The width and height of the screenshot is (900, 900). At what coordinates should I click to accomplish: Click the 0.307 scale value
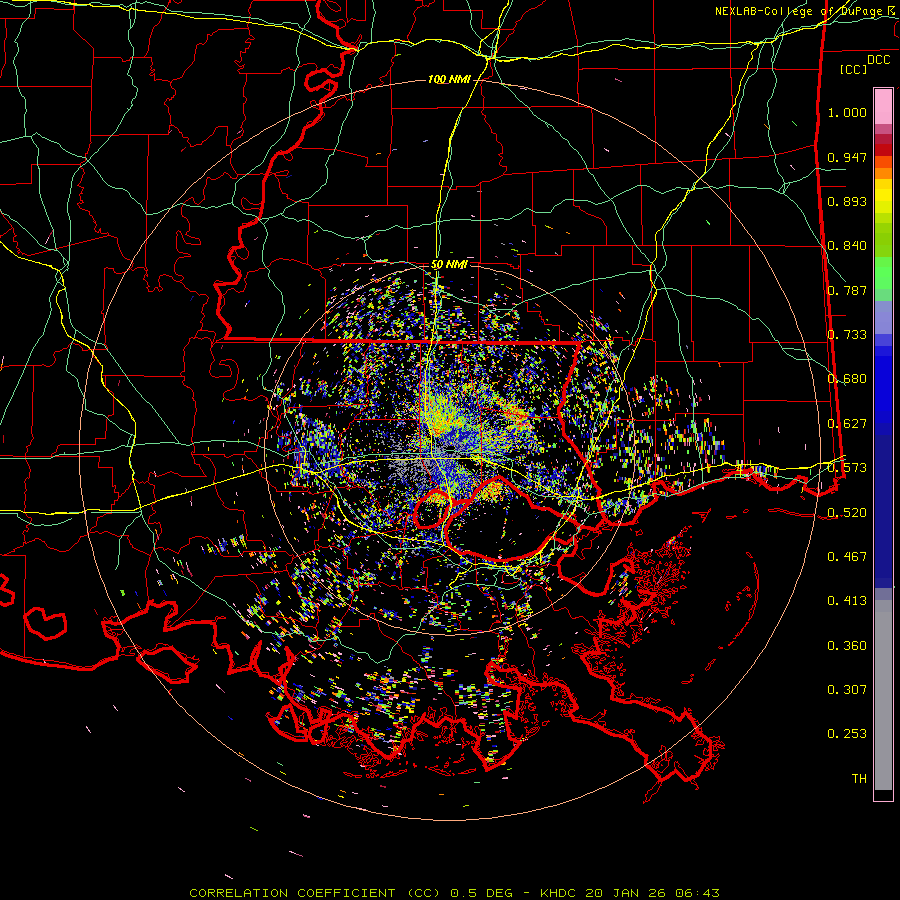click(847, 690)
